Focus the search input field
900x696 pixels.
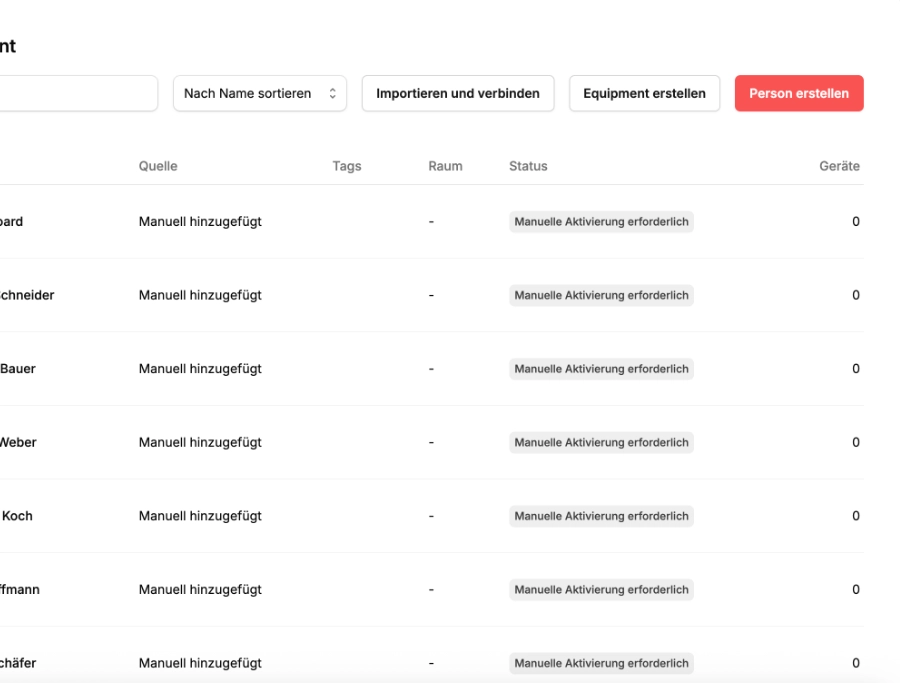(x=78, y=94)
